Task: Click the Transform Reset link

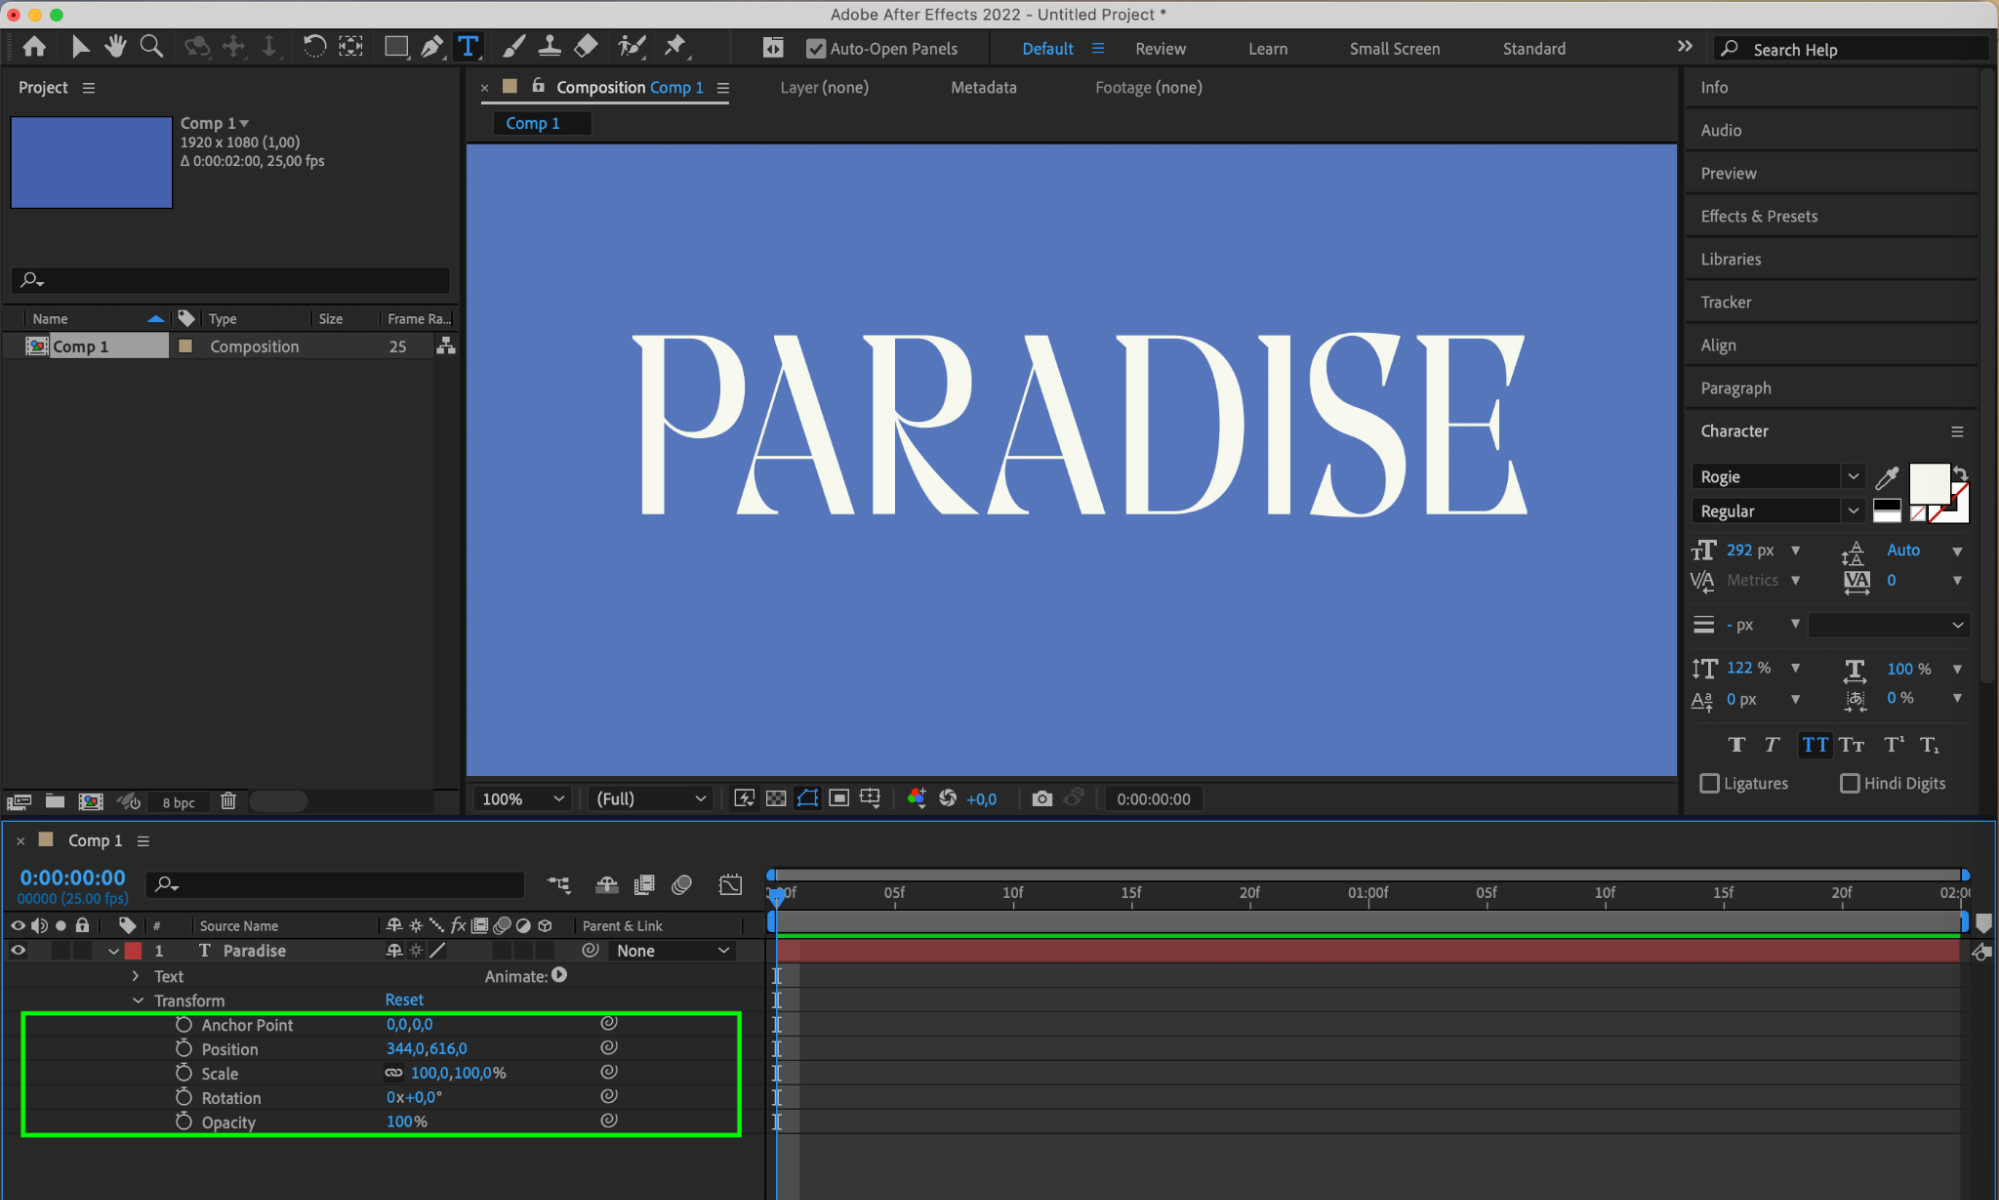Action: 404,1000
